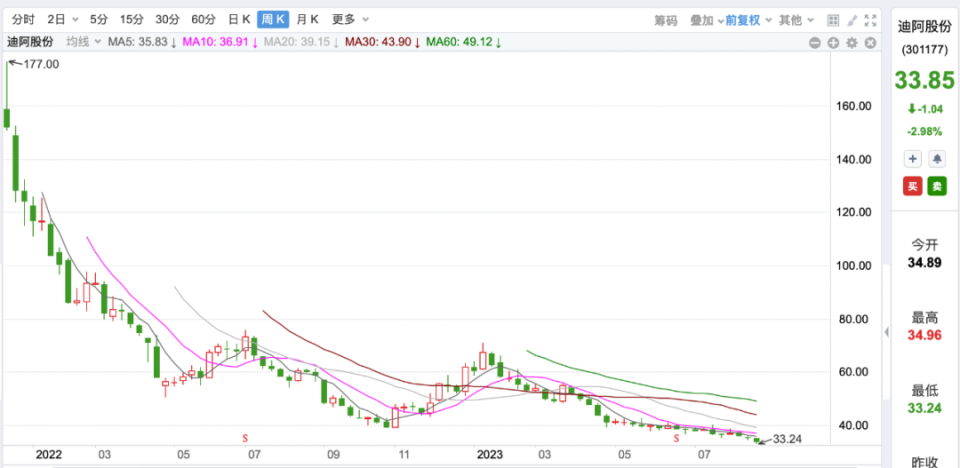Click the red 买 buy button
The image size is (960, 468).
[912, 186]
